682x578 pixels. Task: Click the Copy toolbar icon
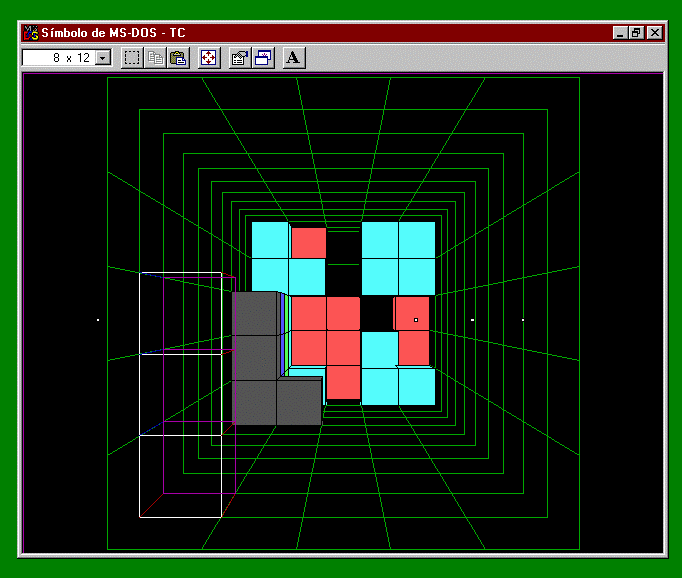point(155,58)
